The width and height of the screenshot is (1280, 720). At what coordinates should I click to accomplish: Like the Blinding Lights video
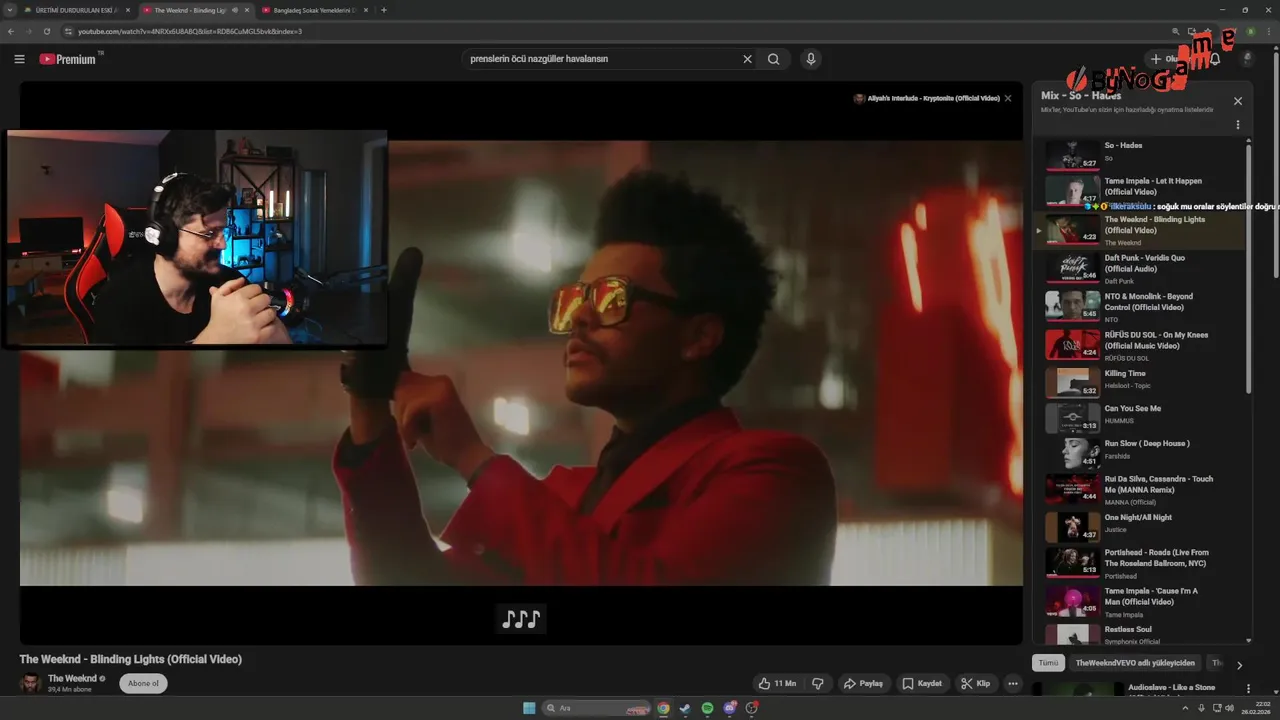click(x=777, y=684)
